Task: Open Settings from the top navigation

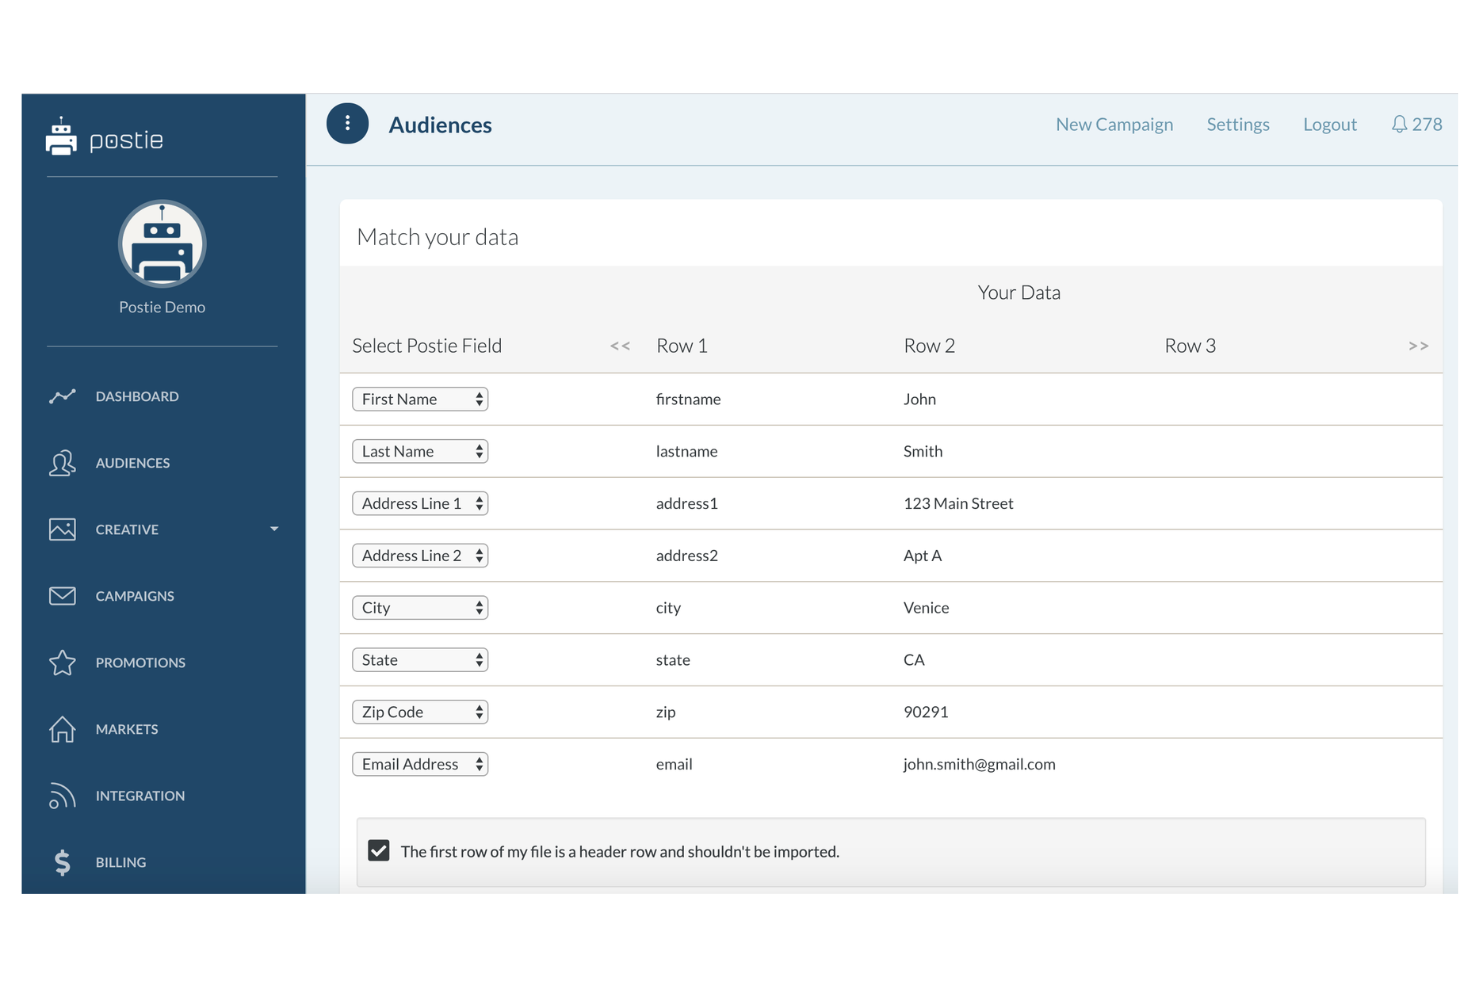Action: click(1237, 124)
